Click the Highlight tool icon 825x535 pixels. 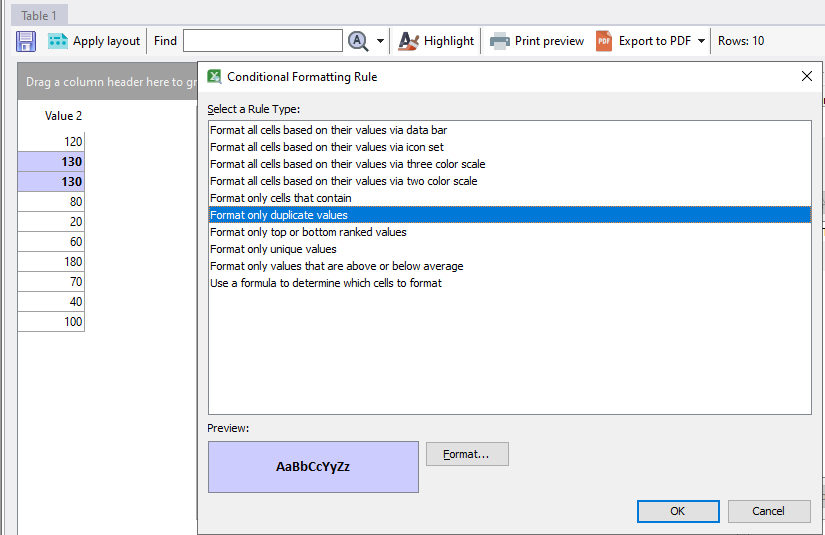tap(409, 41)
